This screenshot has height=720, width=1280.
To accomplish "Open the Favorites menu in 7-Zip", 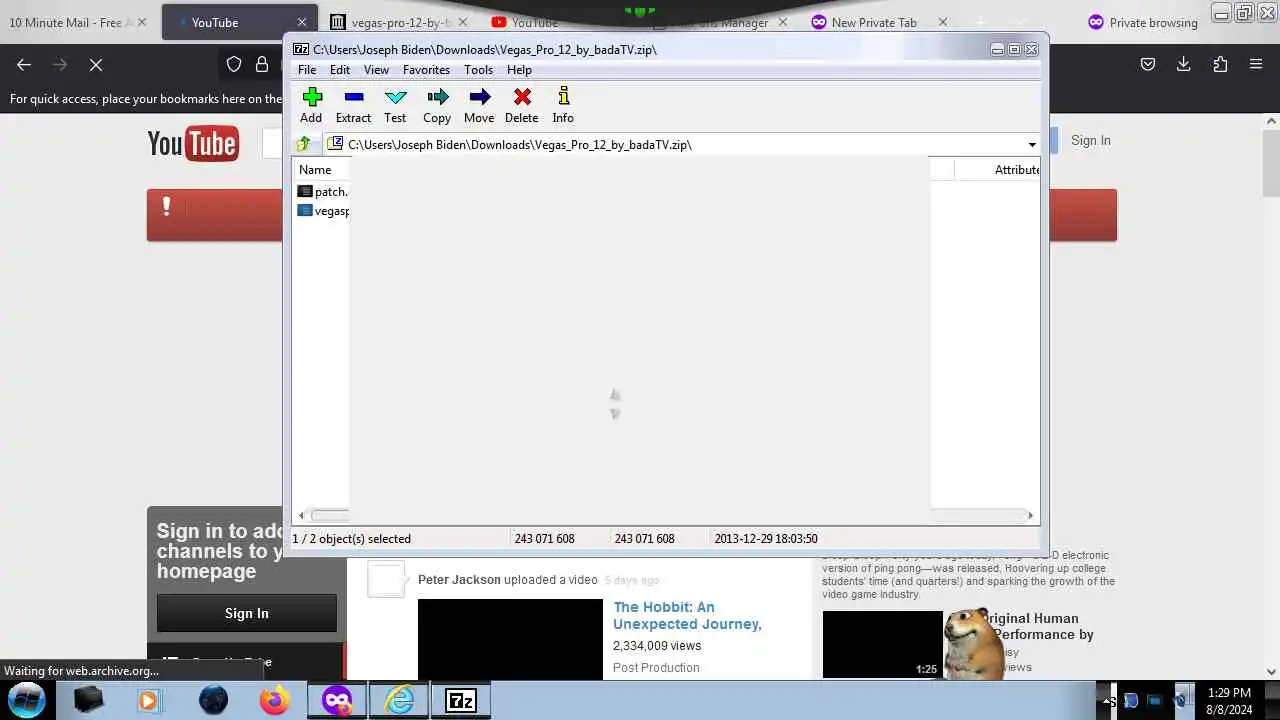I will (426, 70).
